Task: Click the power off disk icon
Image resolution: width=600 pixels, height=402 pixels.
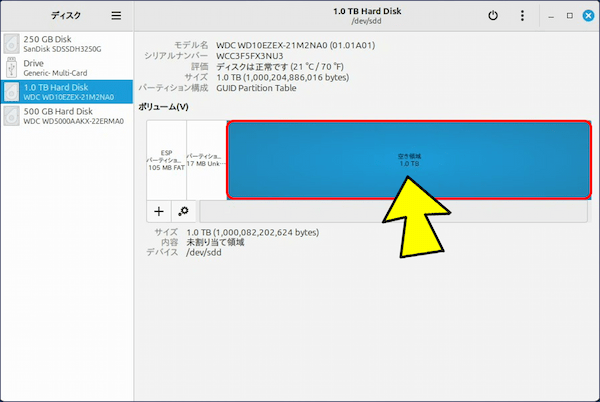Action: 492,16
